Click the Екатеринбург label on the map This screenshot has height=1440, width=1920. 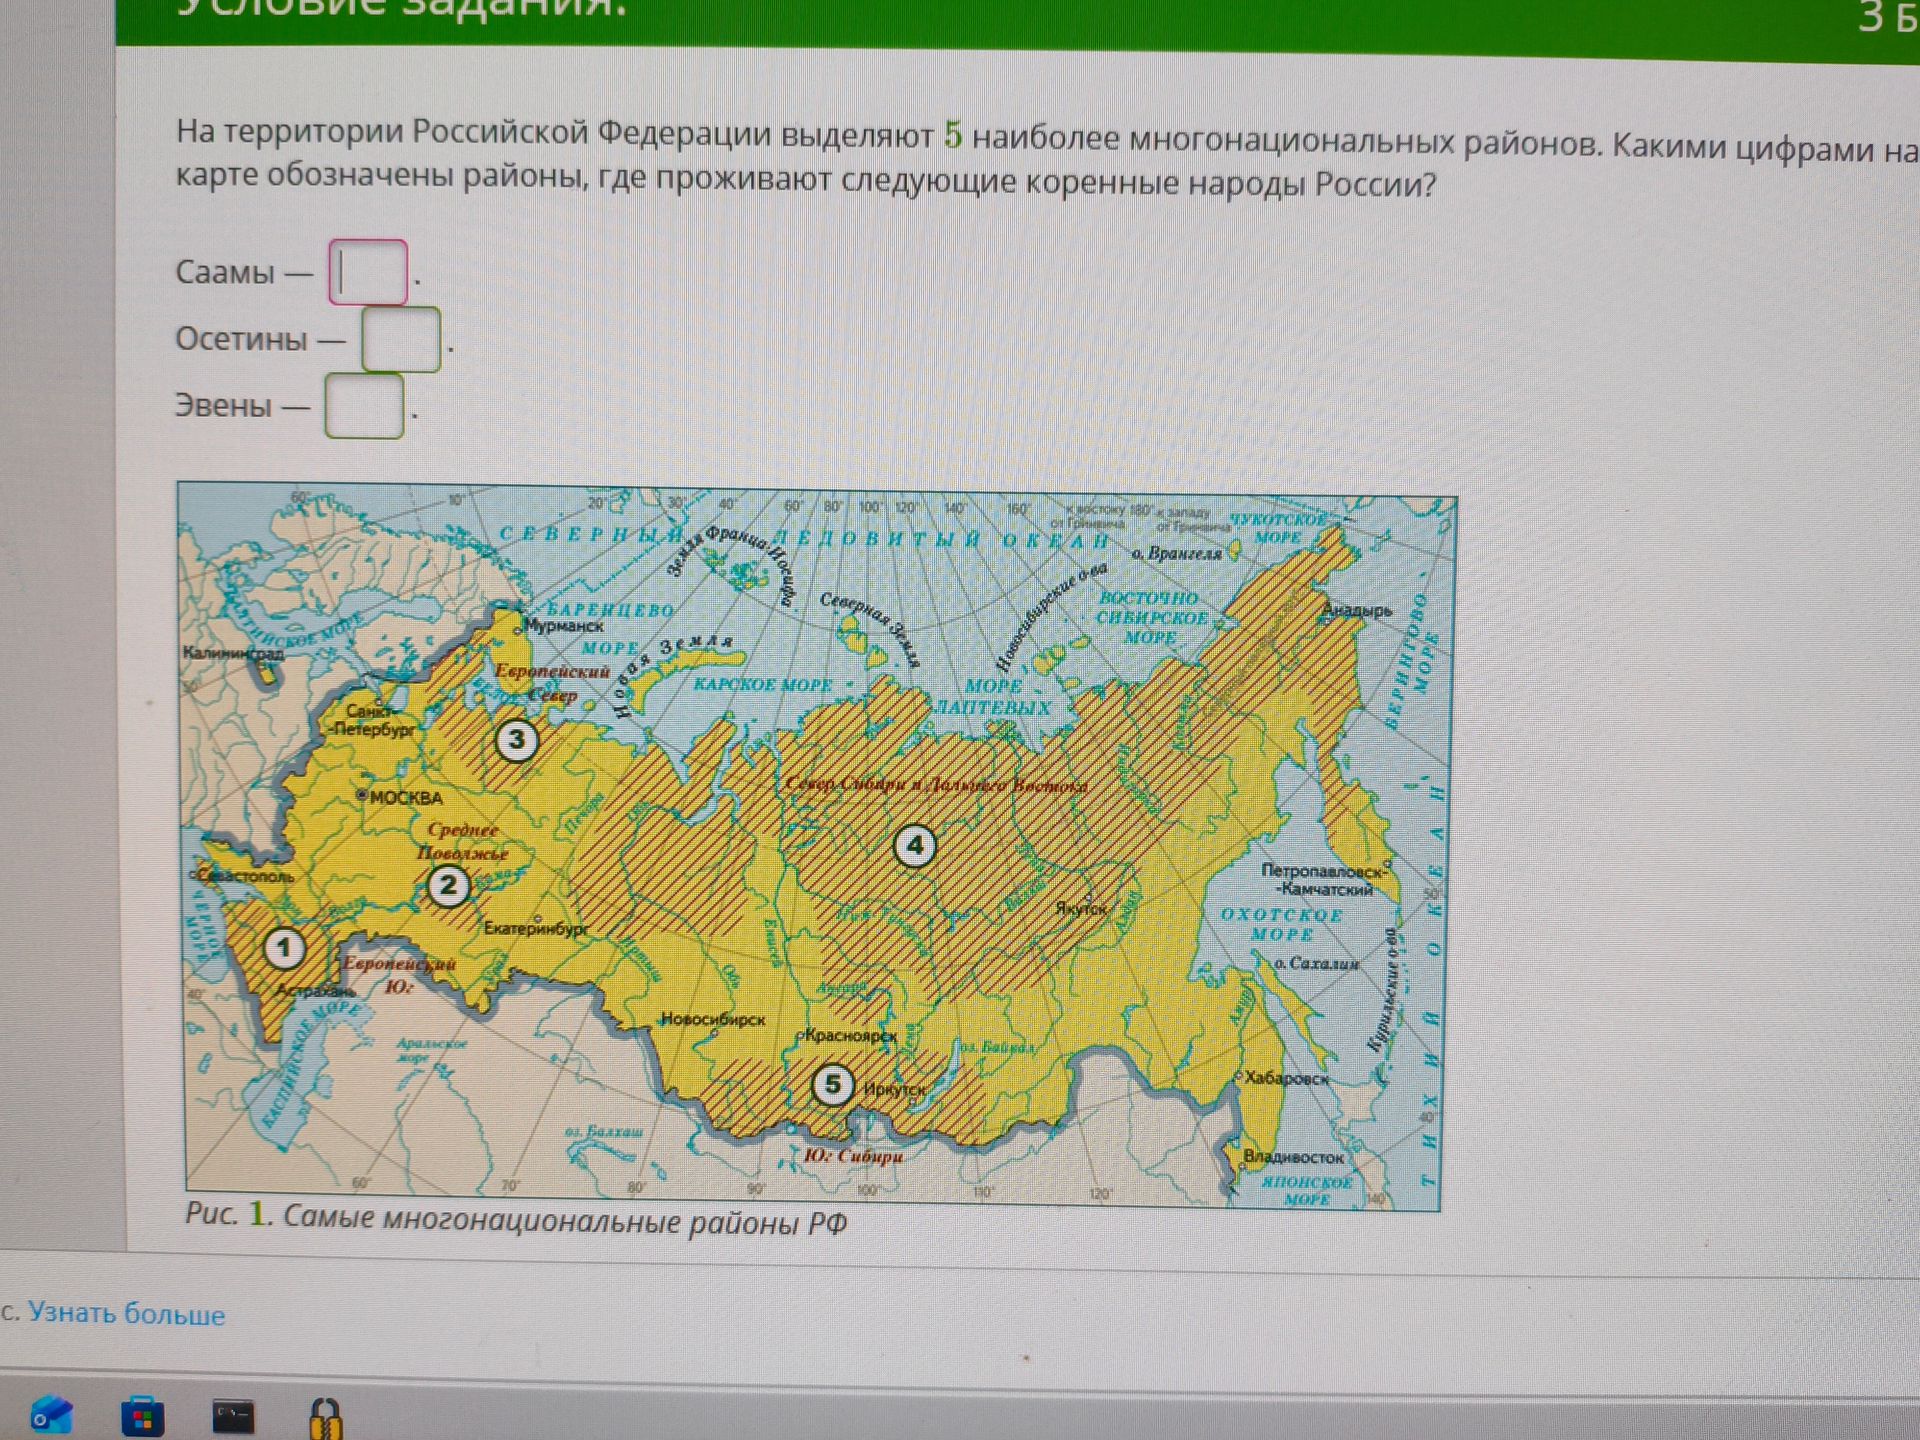point(536,929)
